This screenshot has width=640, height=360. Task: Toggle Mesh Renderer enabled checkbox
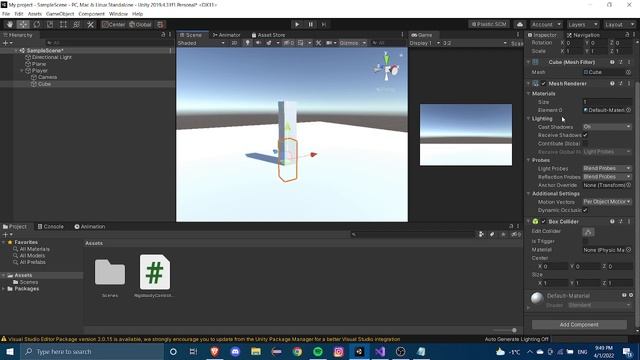coord(543,84)
